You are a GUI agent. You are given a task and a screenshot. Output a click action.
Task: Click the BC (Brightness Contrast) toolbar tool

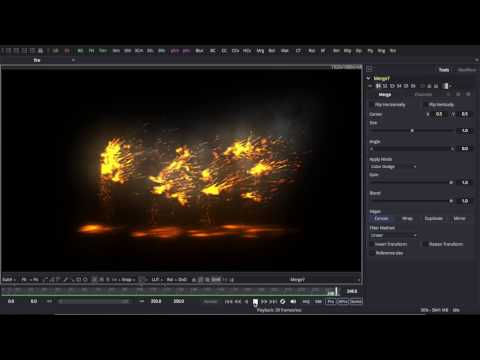(213, 51)
